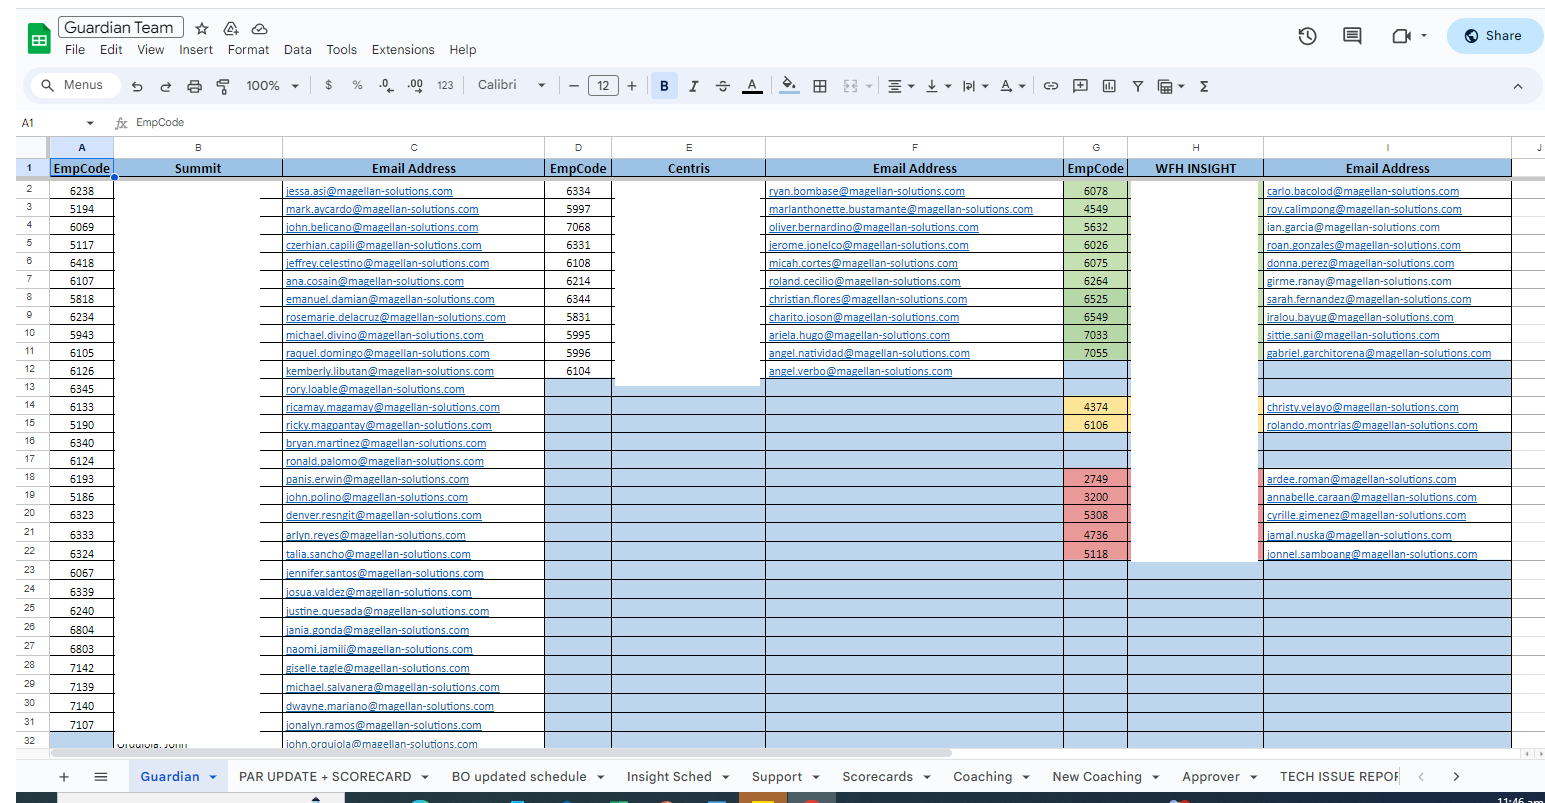Open the fill color picker
Image resolution: width=1545 pixels, height=803 pixels.
pos(789,86)
